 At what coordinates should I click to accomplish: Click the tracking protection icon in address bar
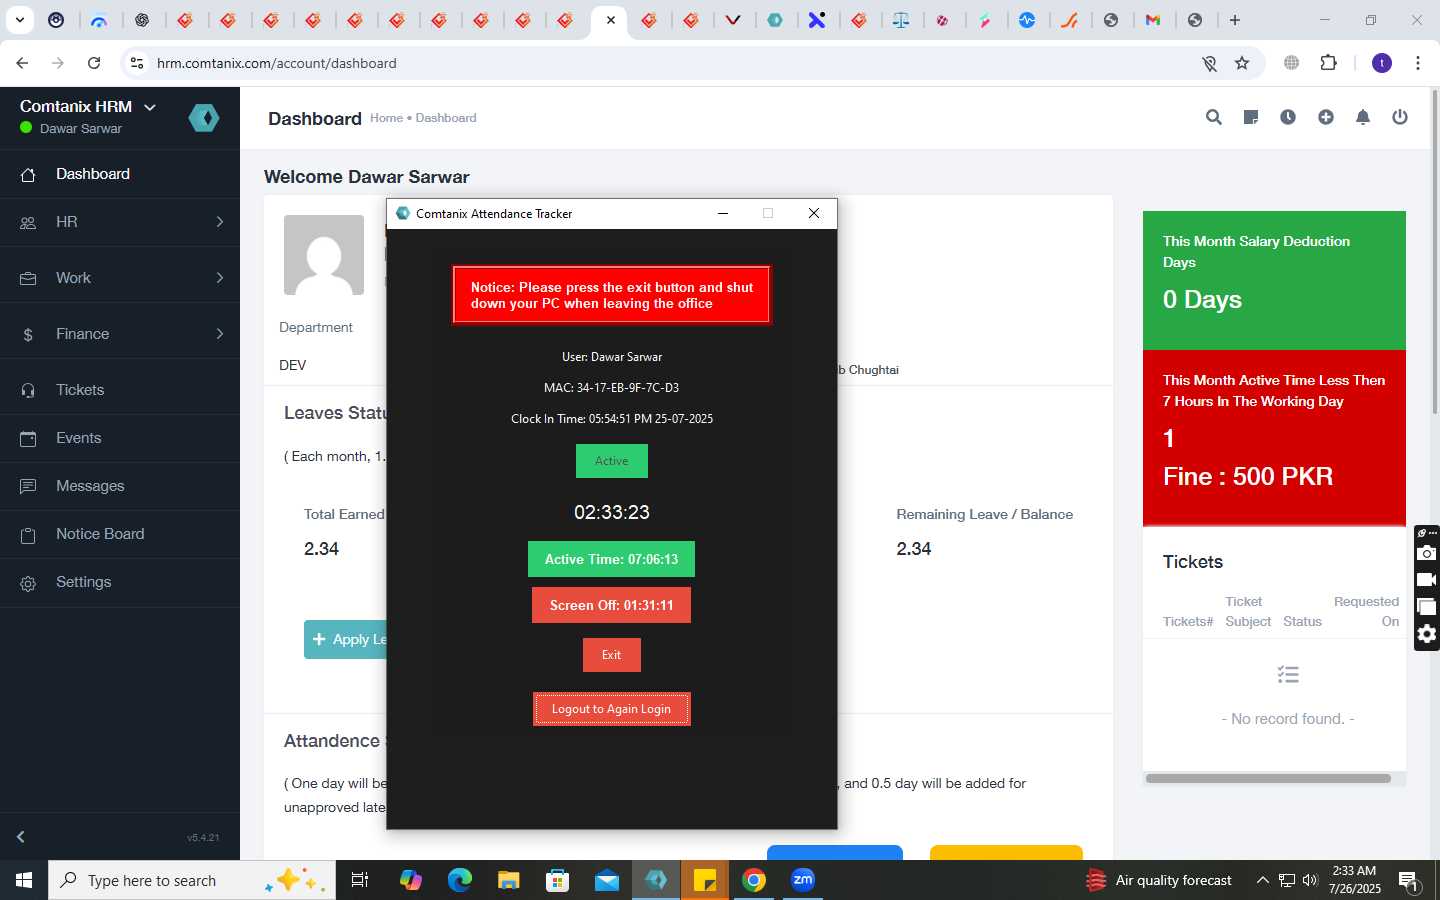pos(1209,63)
